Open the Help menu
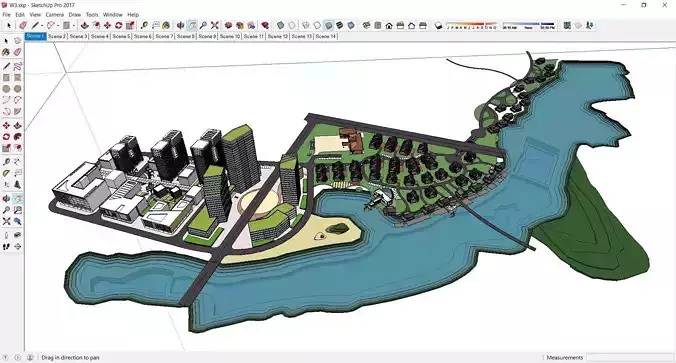Image resolution: width=676 pixels, height=363 pixels. pyautogui.click(x=133, y=15)
